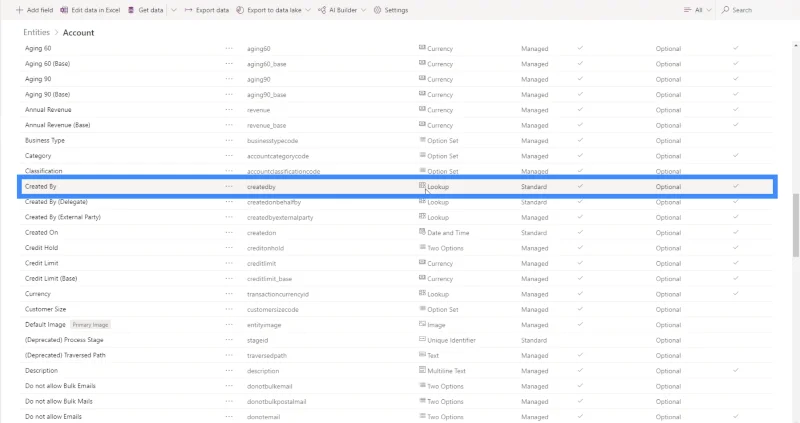Screen dimensions: 800x423
Task: Open Settings via the gear icon
Action: 377,10
